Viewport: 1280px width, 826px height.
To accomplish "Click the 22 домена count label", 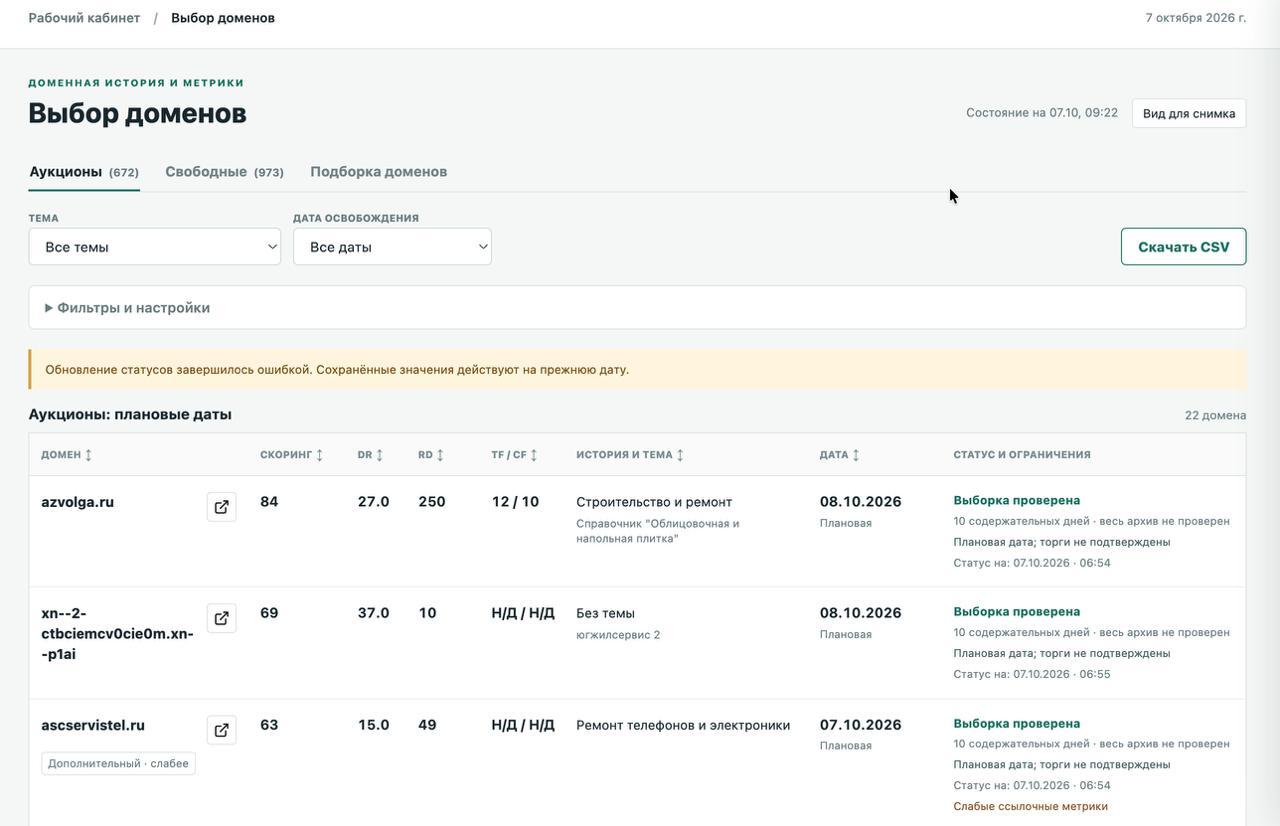I will tap(1216, 415).
